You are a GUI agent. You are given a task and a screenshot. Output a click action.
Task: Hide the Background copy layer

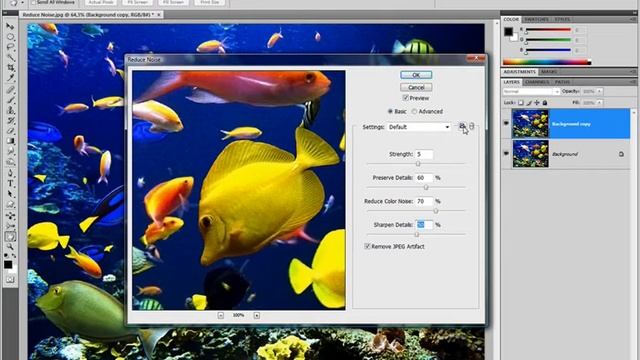point(506,123)
